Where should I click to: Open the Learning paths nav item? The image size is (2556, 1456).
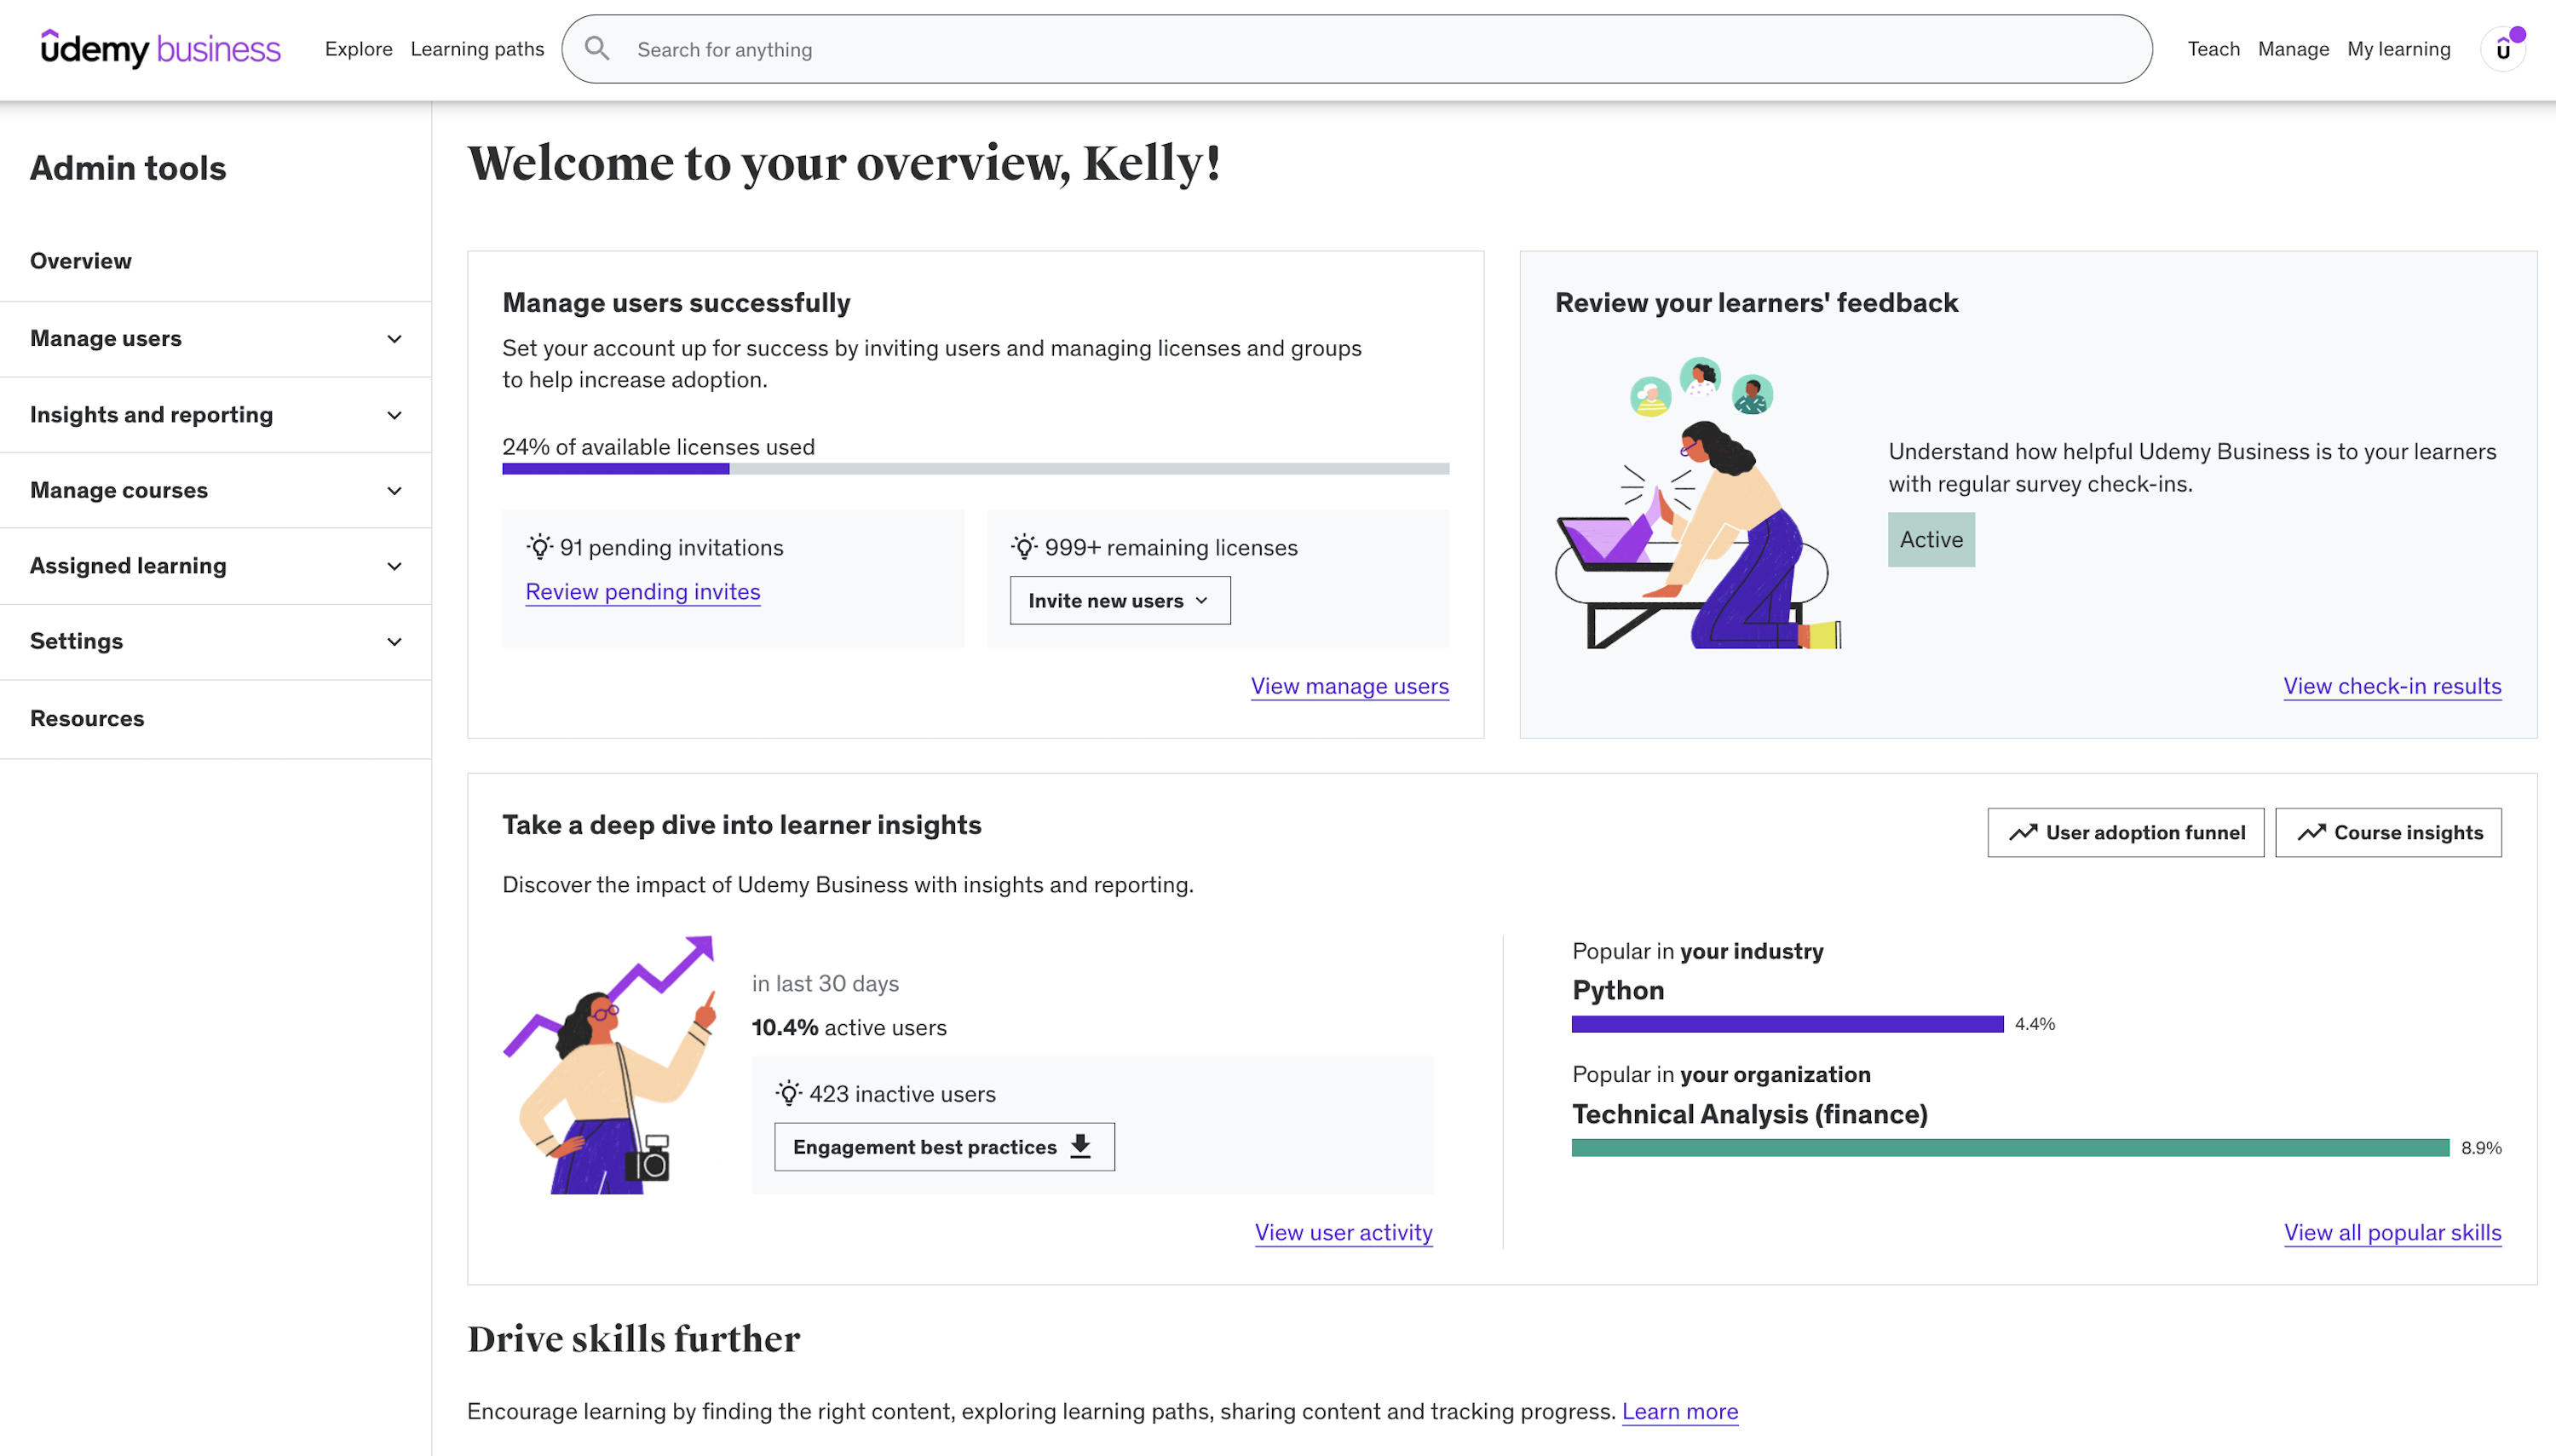pyautogui.click(x=477, y=49)
